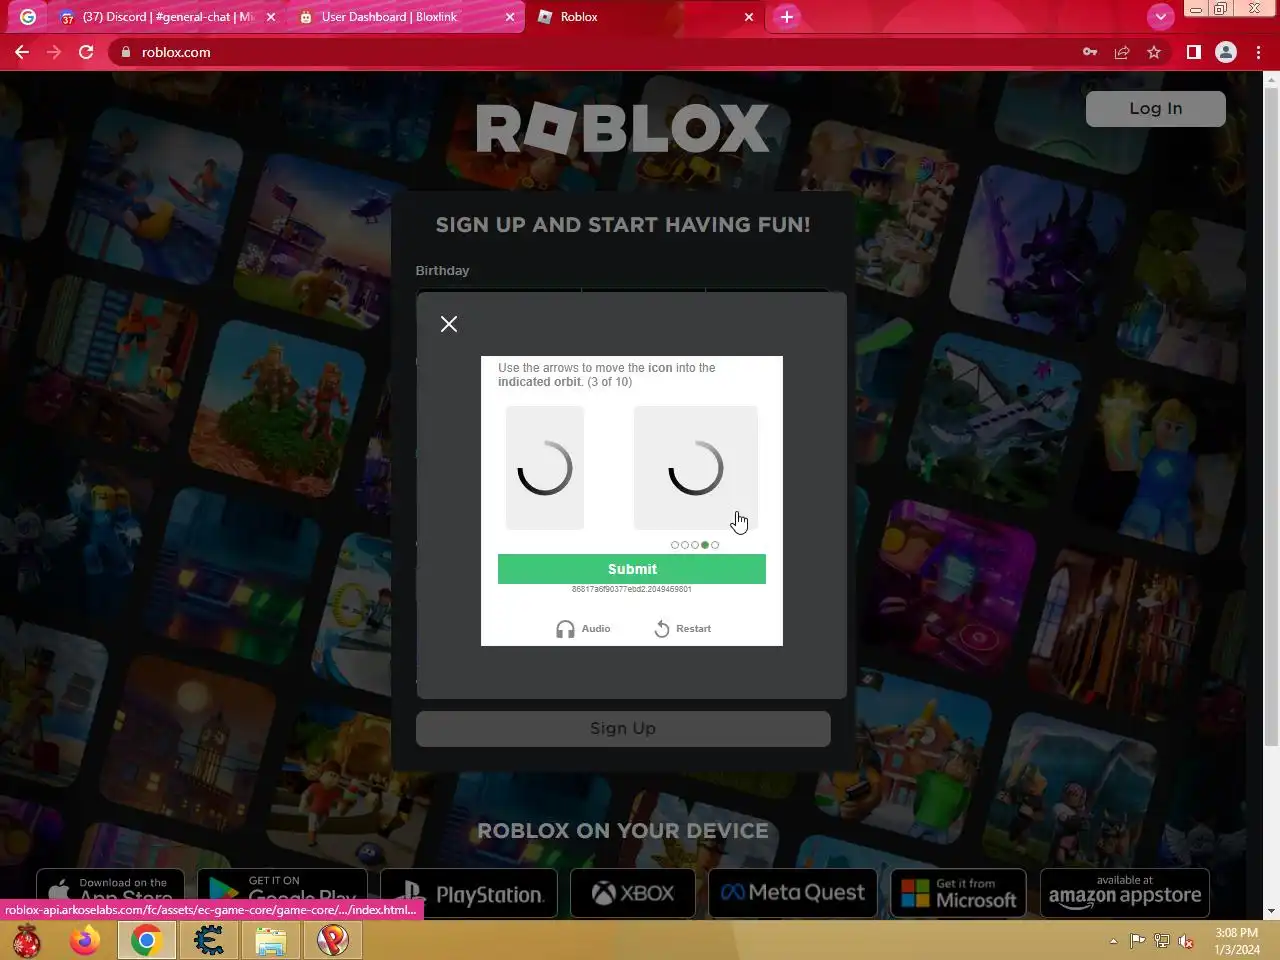Open the Get it from Microsoft badge

(959, 893)
